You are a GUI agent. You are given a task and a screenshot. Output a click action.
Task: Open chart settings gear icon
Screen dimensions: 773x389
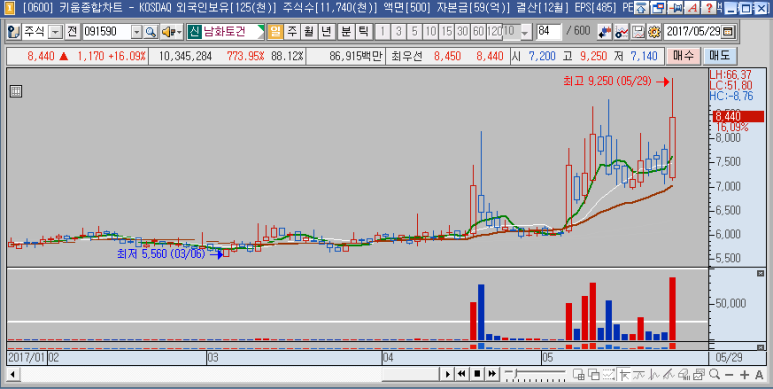pos(654,32)
